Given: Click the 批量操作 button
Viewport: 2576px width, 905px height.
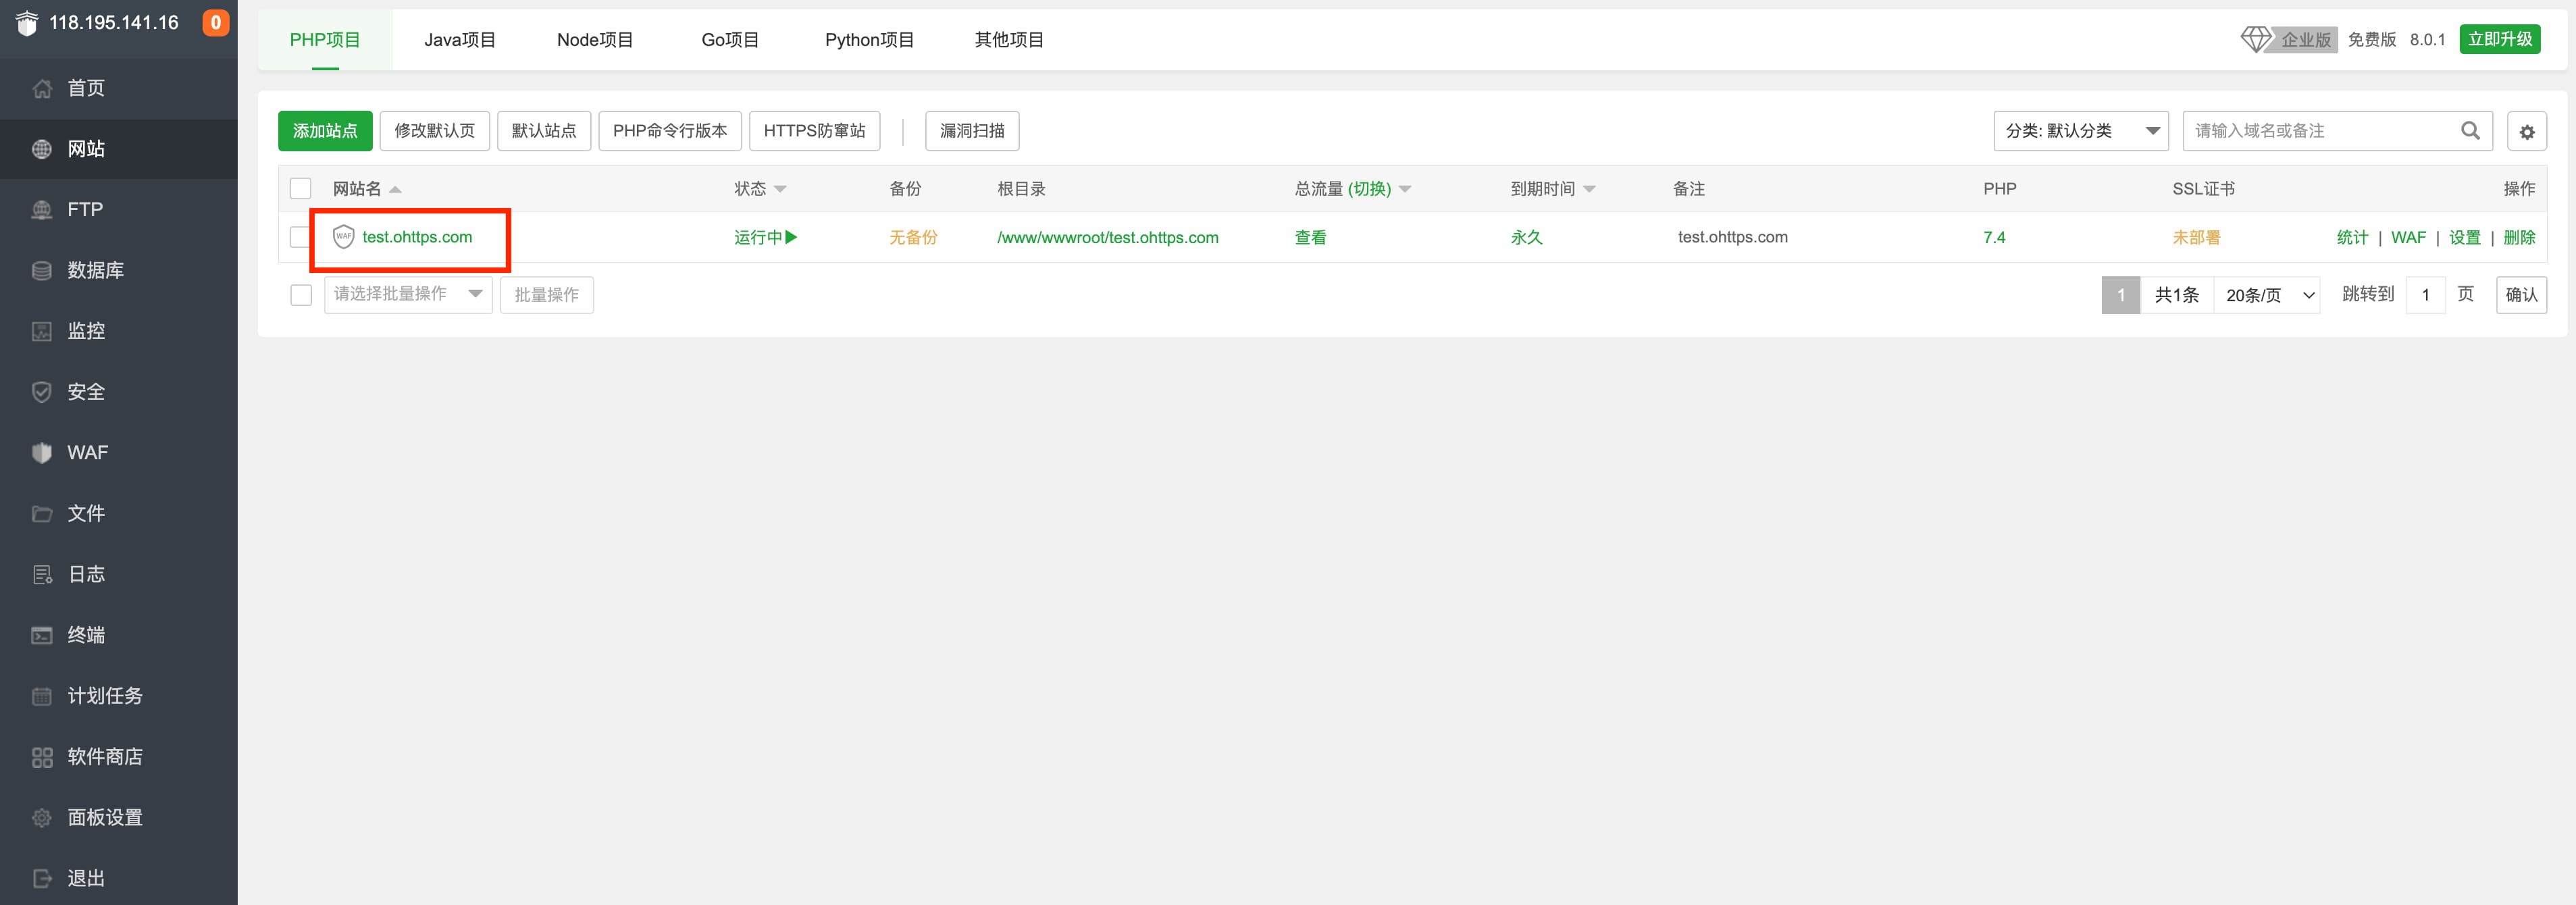Looking at the screenshot, I should [x=547, y=295].
